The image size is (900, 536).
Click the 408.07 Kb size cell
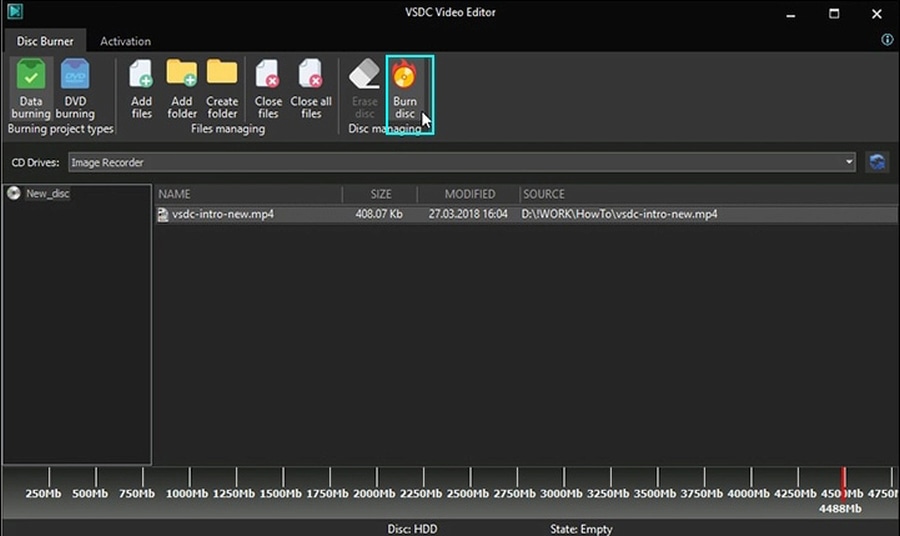pyautogui.click(x=379, y=214)
